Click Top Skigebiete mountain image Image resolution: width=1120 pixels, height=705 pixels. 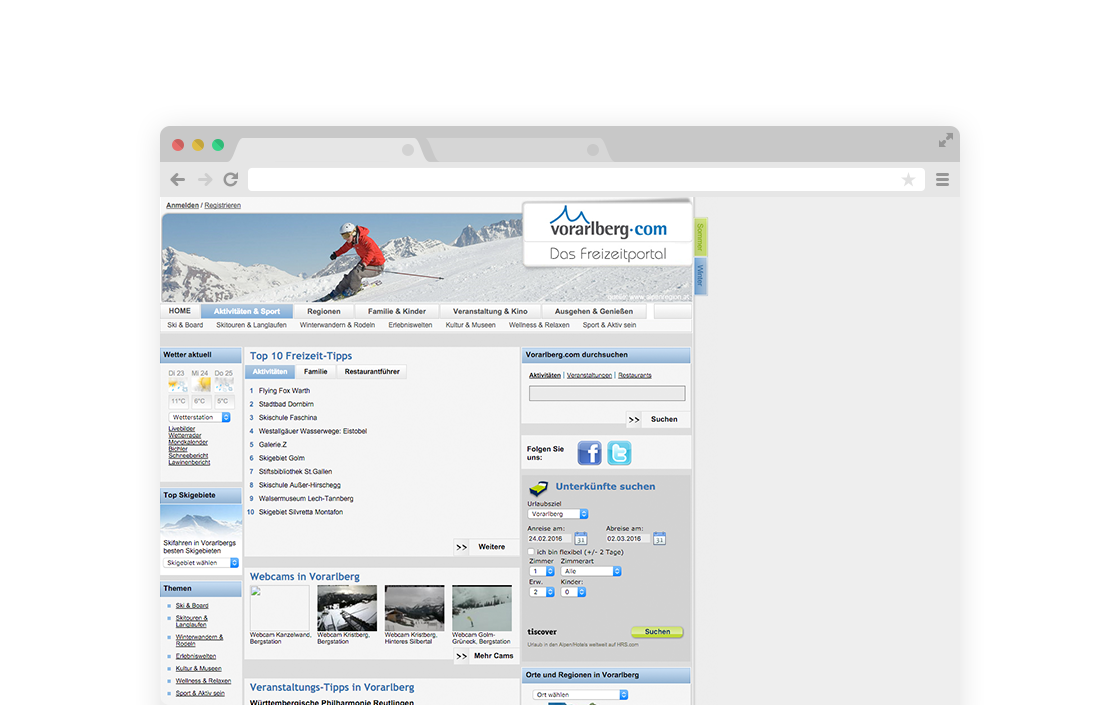[x=201, y=521]
